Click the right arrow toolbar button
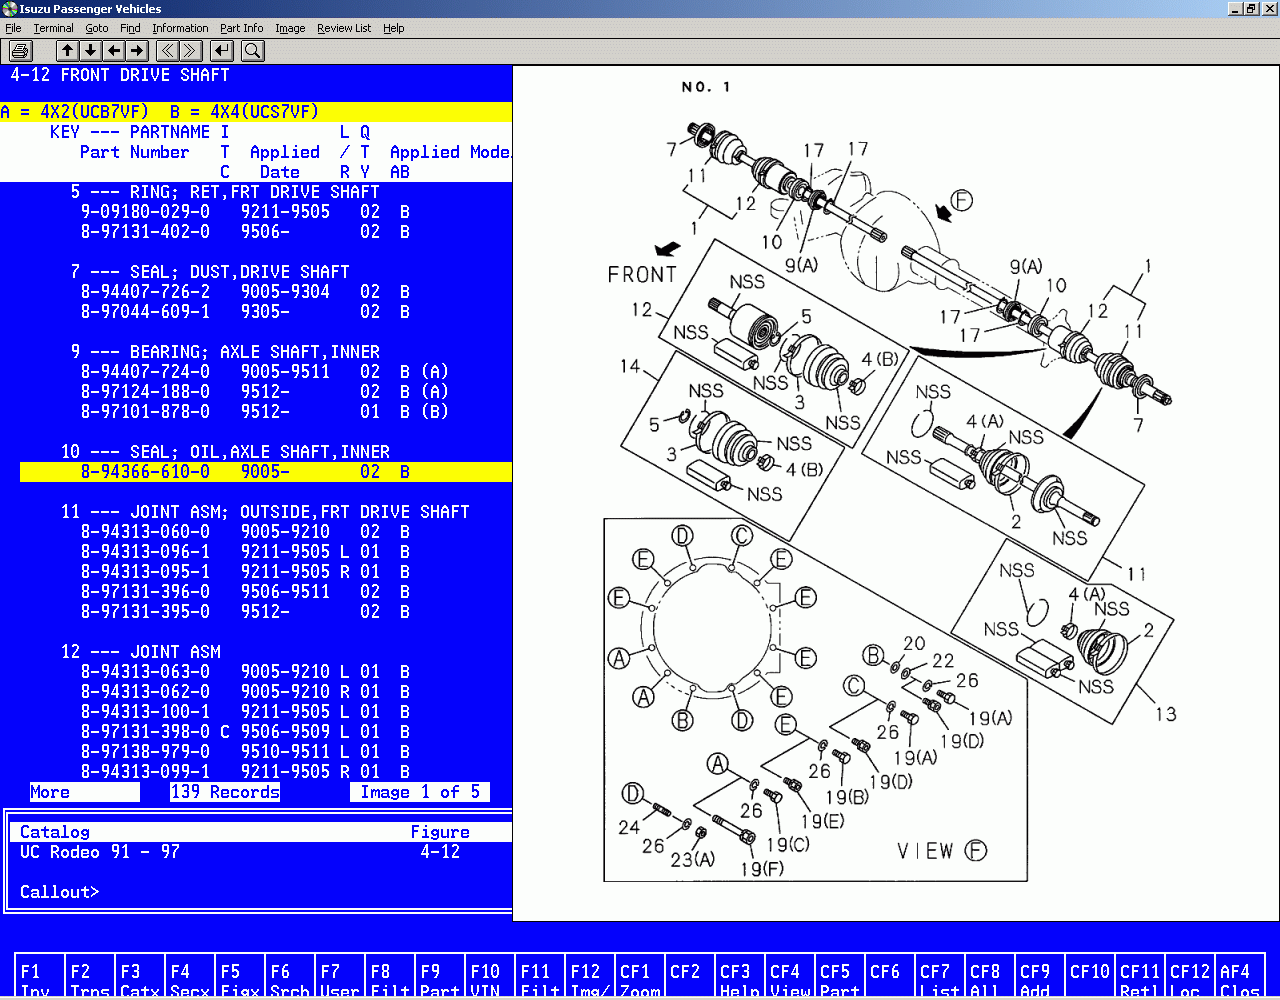The image size is (1280, 1000). coord(137,50)
